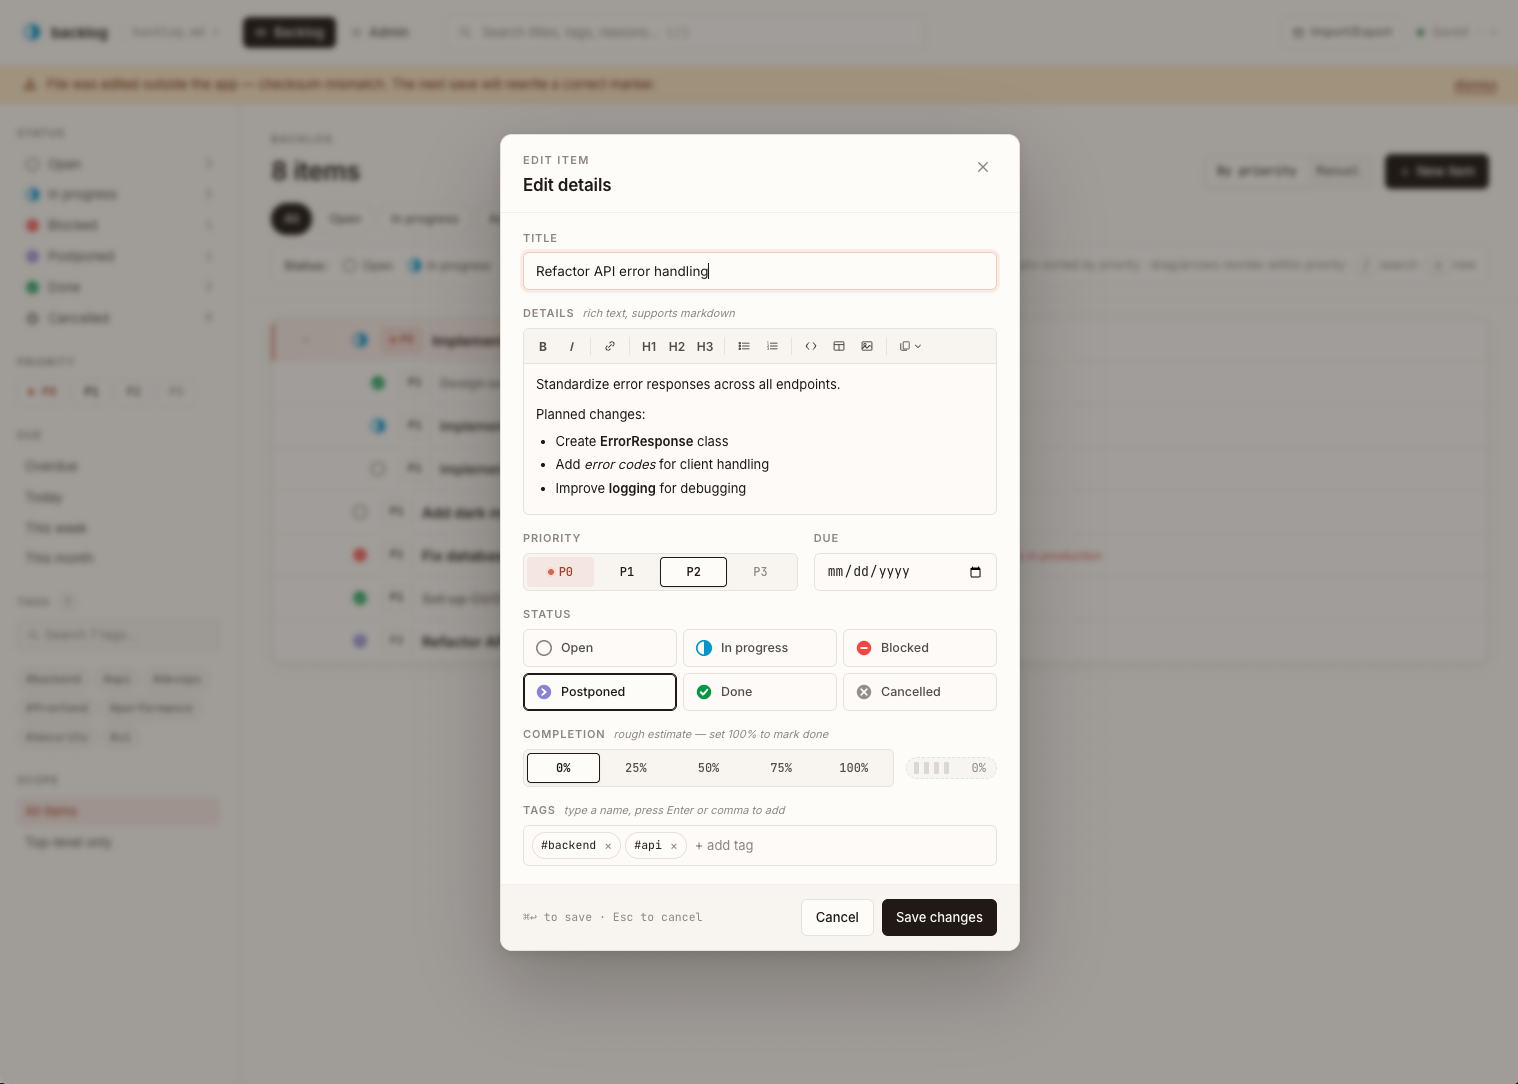
Task: Insert a bulleted list
Action: [x=744, y=346]
